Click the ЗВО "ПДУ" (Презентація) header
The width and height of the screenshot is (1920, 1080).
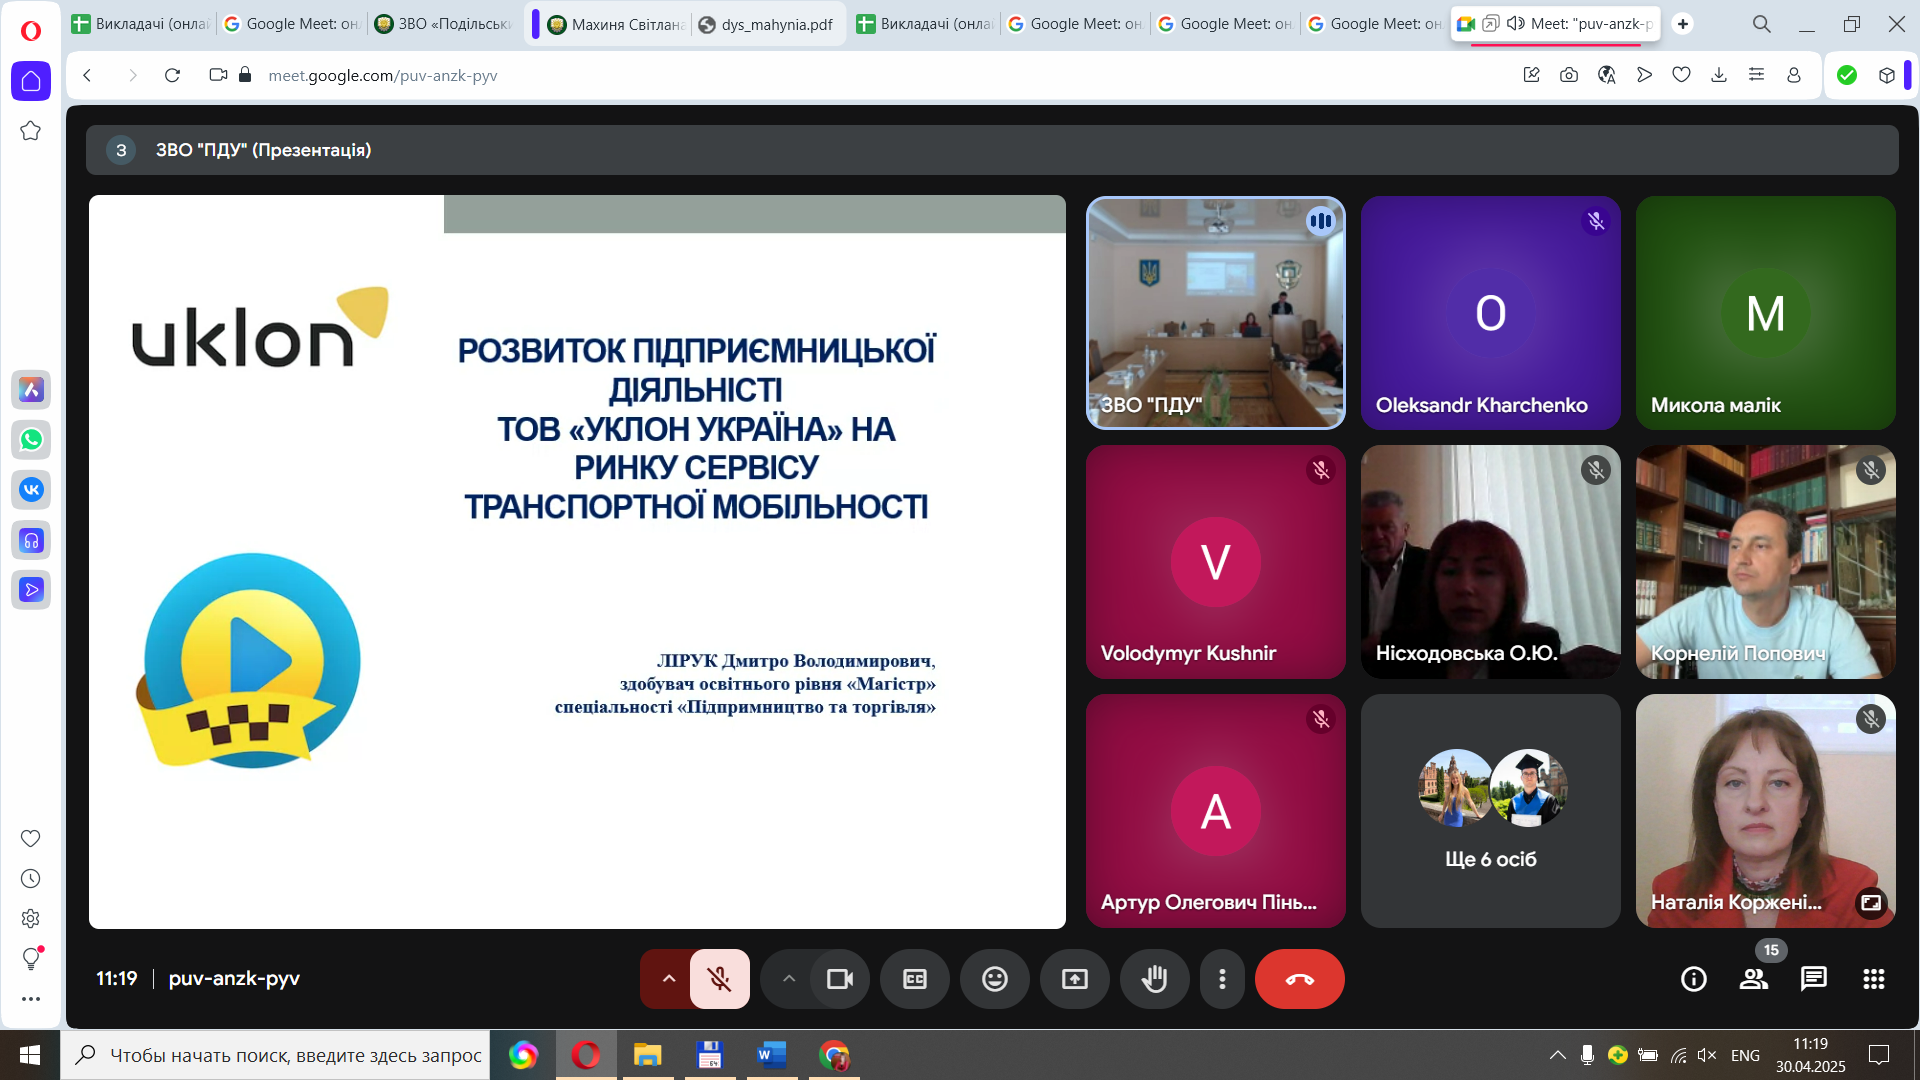262,150
